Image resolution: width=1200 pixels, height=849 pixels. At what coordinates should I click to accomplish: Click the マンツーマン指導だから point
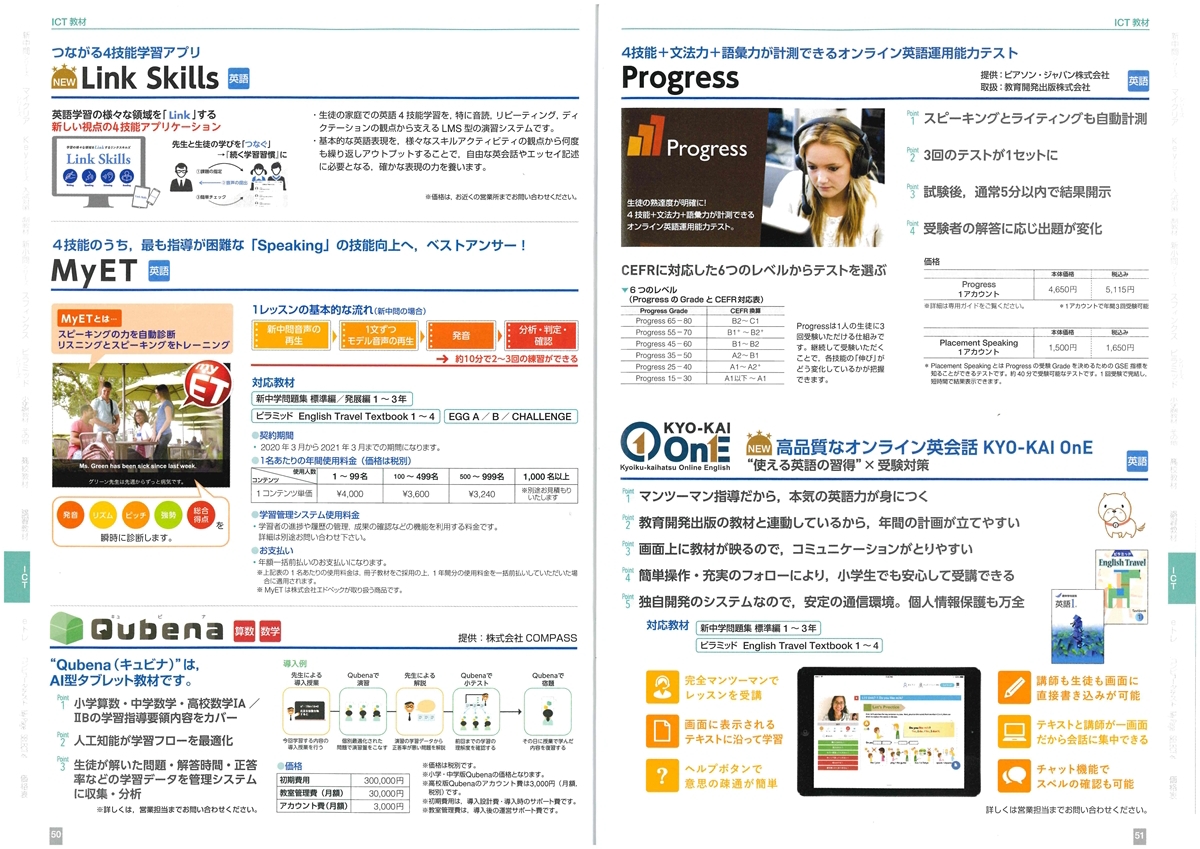pyautogui.click(x=783, y=497)
